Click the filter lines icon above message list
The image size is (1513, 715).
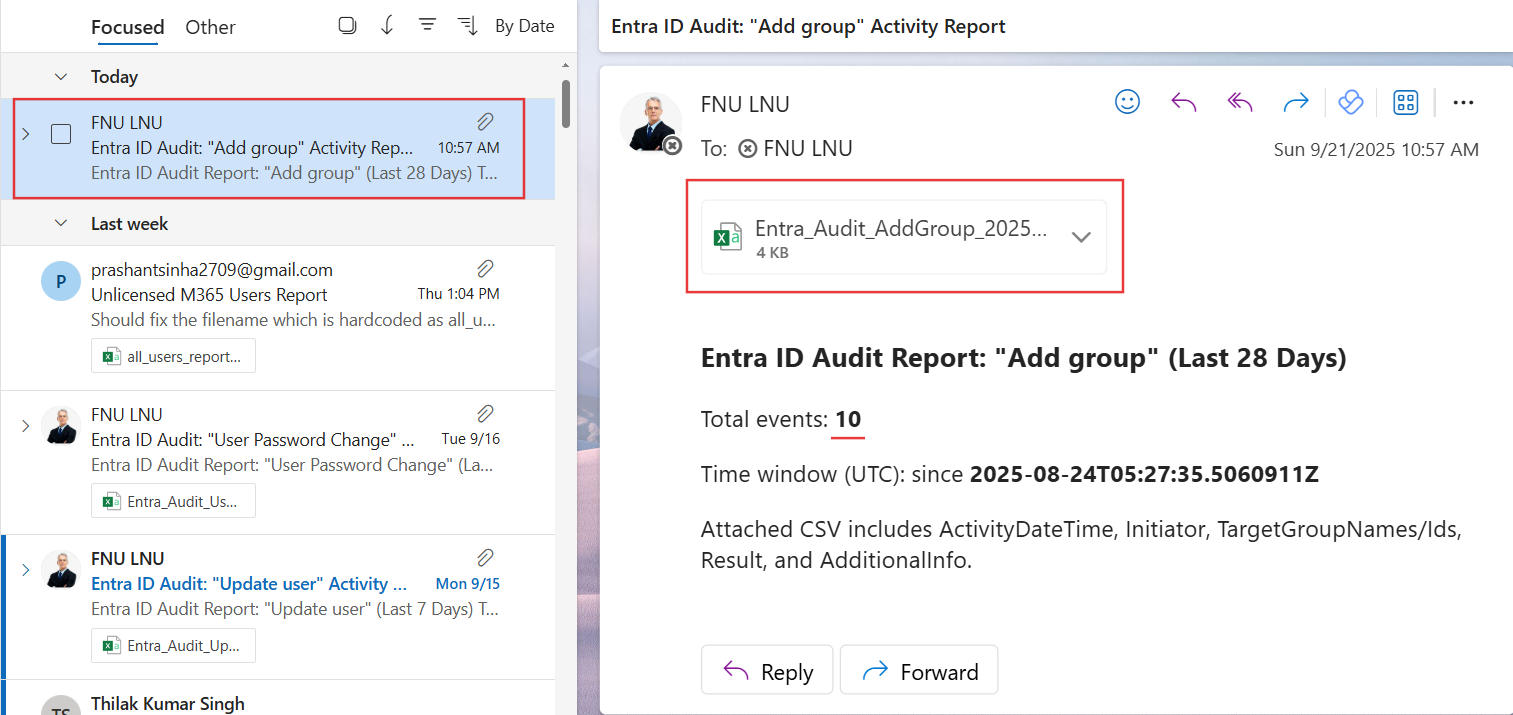(427, 26)
